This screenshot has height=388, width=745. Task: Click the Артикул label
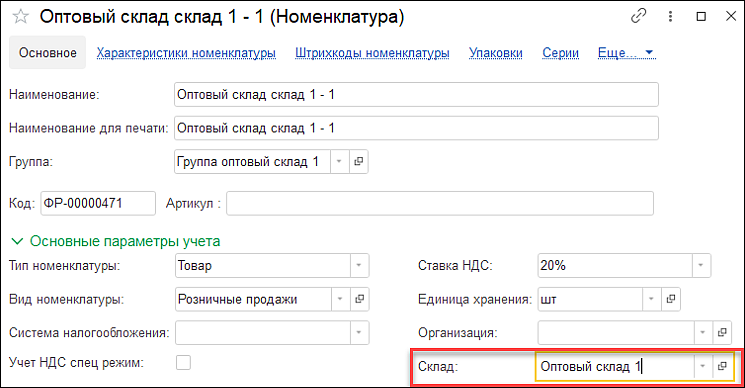[x=193, y=203]
